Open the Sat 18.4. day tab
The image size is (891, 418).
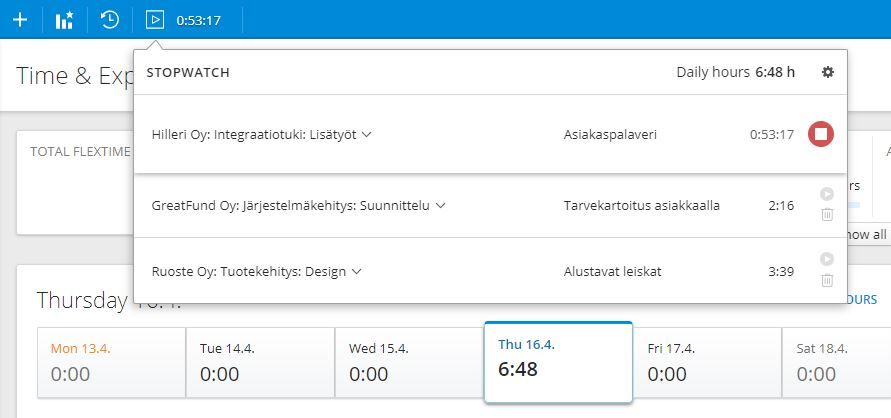pyautogui.click(x=836, y=364)
